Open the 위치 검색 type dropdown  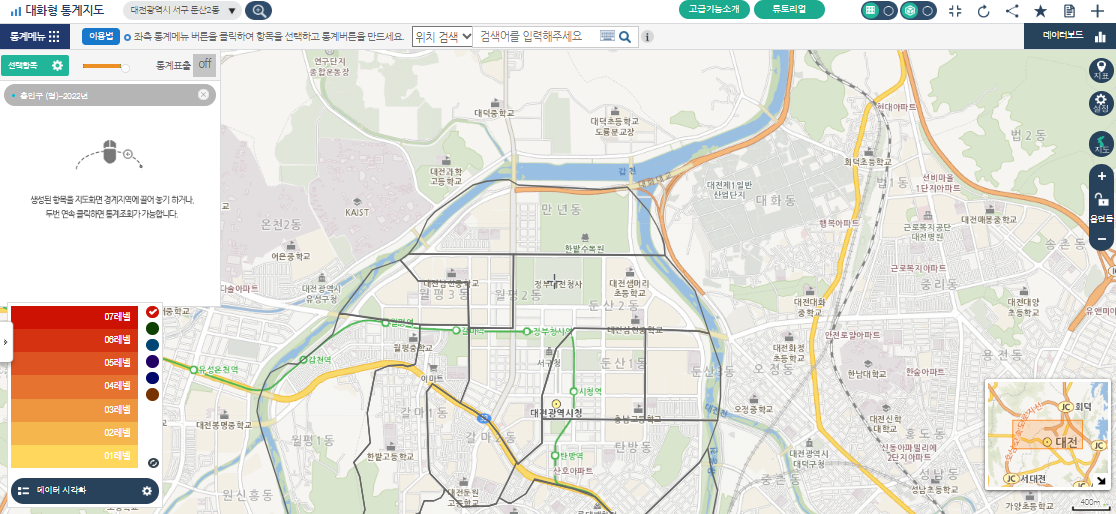click(442, 36)
